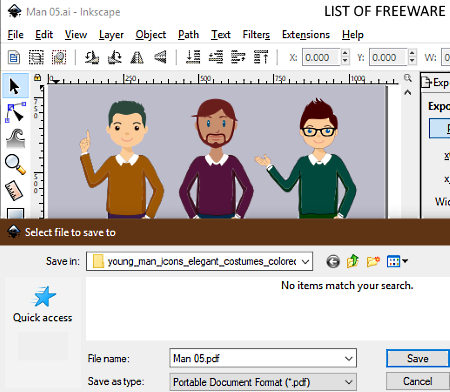Viewport: 450px width, 392px height.
Task: Lower selection one step
Action: click(x=216, y=57)
